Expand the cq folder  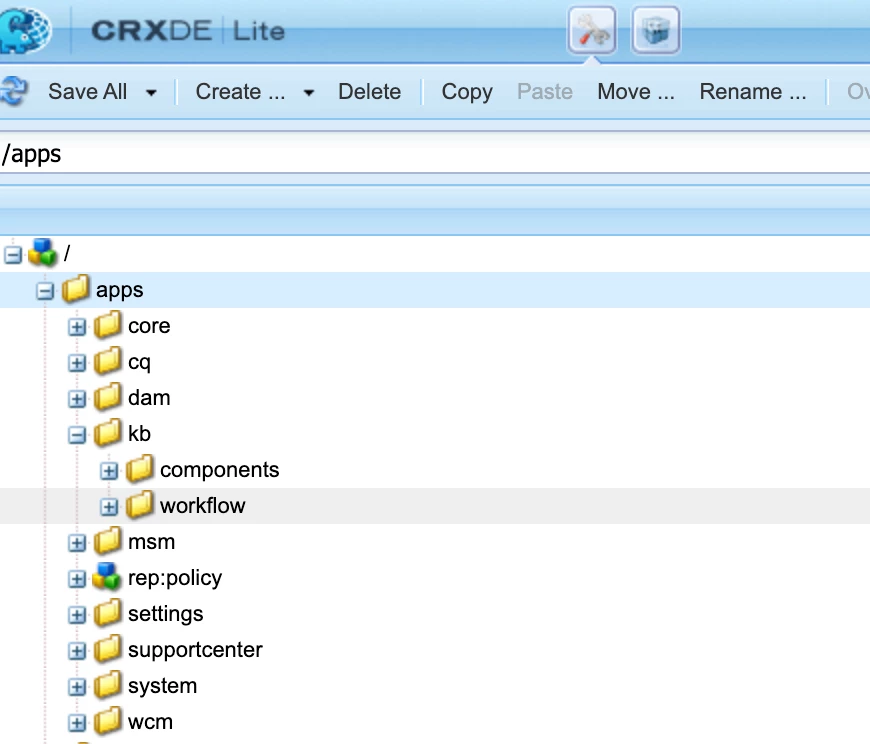pyautogui.click(x=77, y=363)
